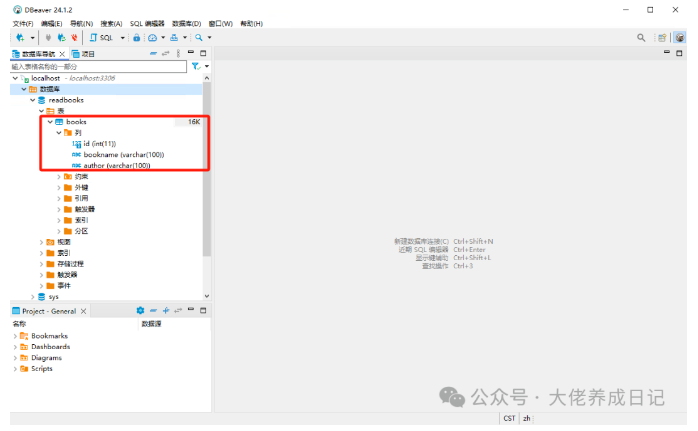Image resolution: width=698 pixels, height=431 pixels.
Task: Expand the Bookmarks folder
Action: click(15, 336)
